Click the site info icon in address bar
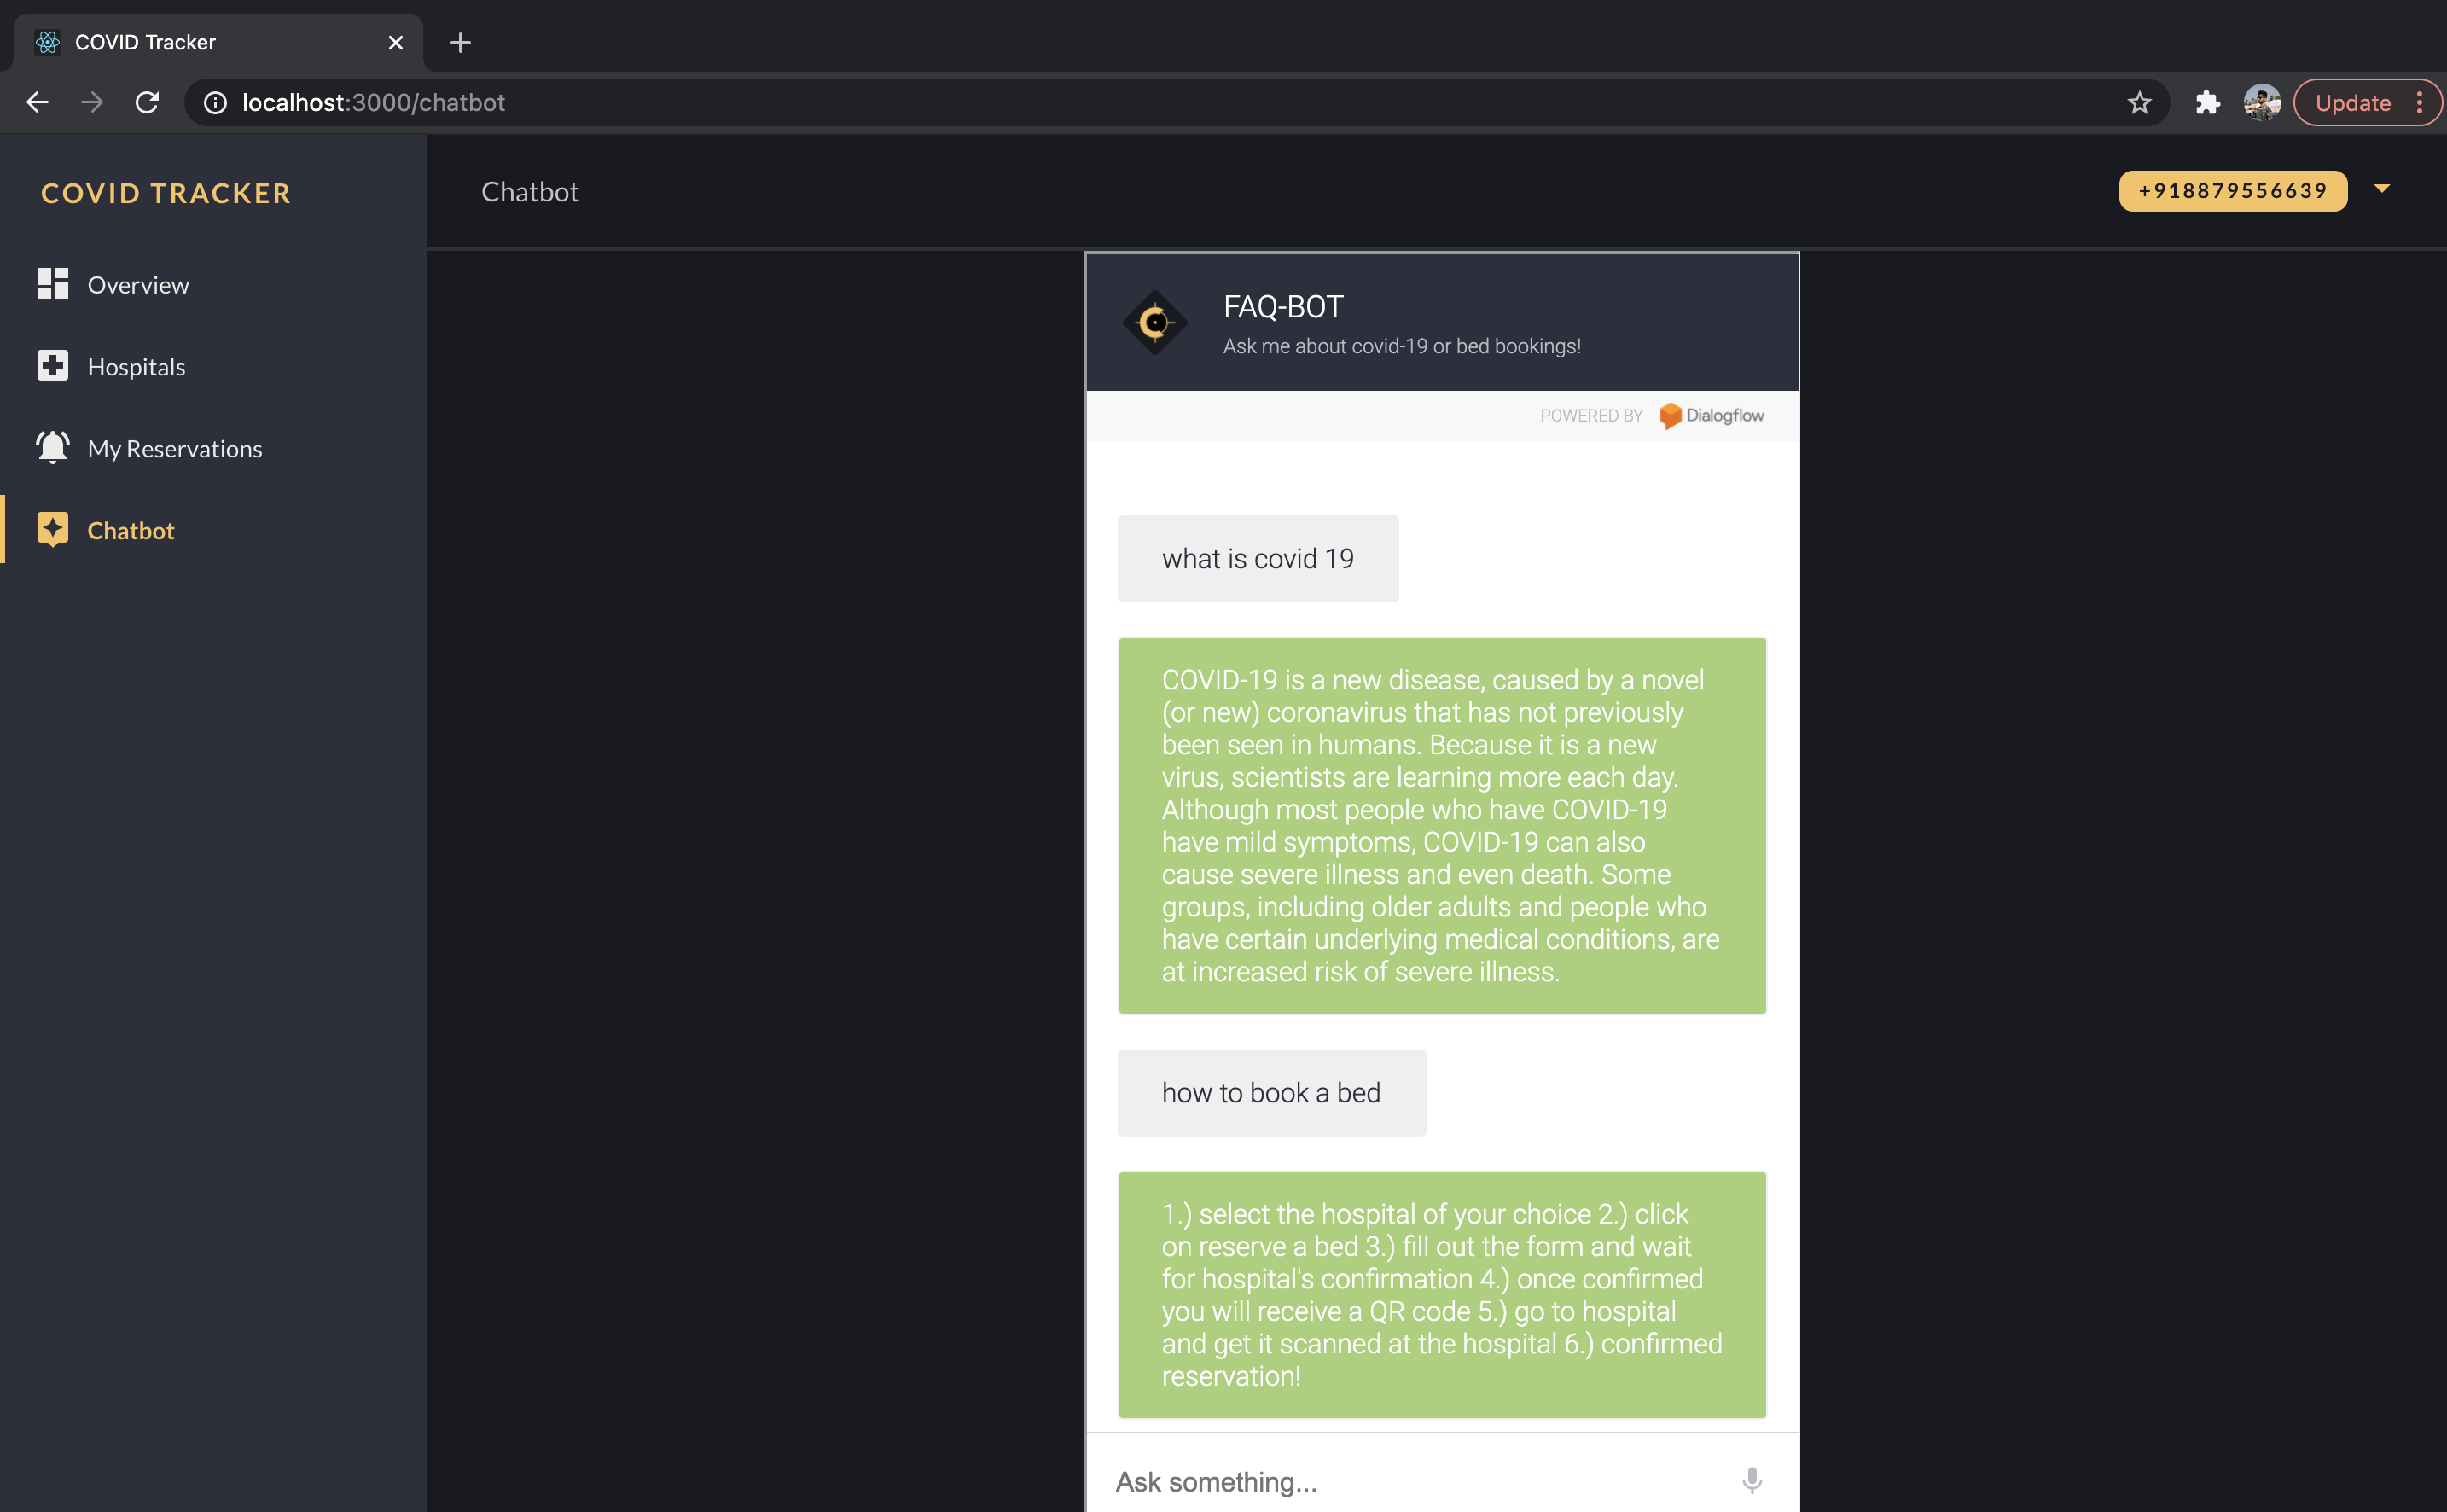Screen dimensions: 2447x1512 tap(215, 103)
